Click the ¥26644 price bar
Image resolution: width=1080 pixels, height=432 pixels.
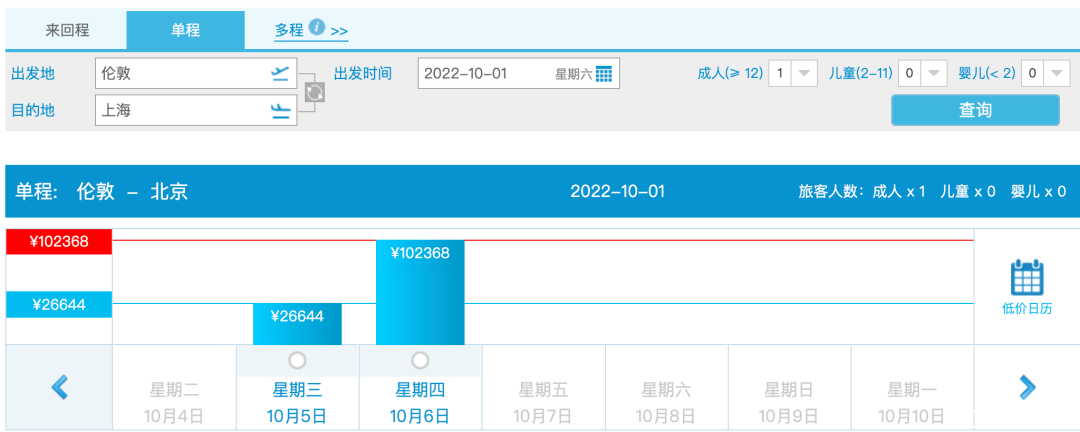tap(297, 324)
